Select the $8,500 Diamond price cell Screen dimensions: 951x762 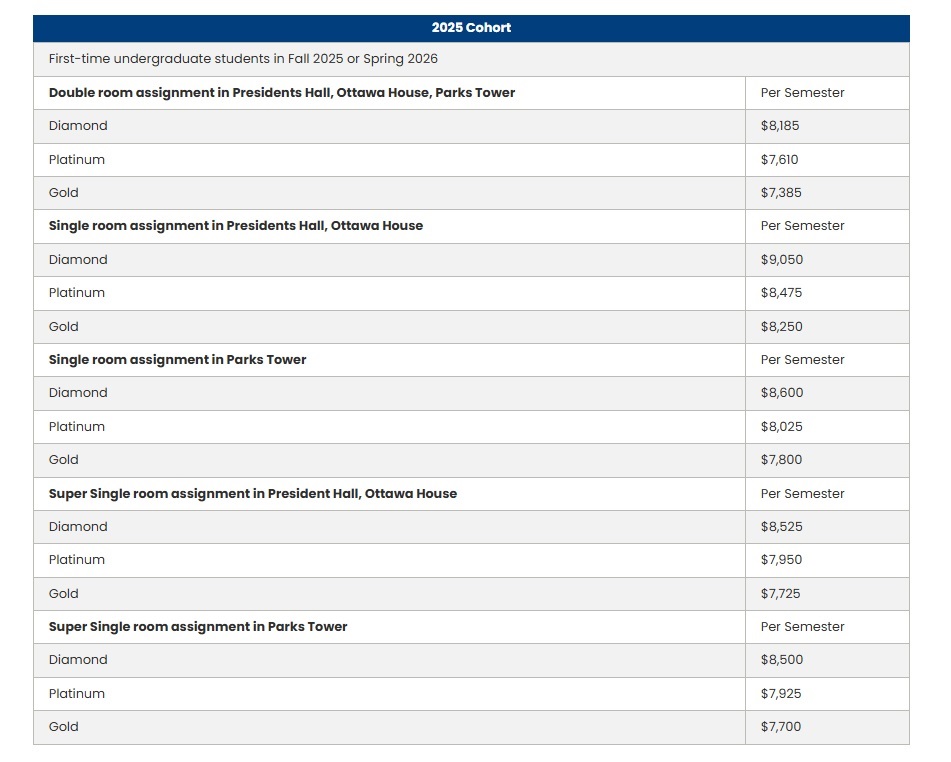(782, 660)
